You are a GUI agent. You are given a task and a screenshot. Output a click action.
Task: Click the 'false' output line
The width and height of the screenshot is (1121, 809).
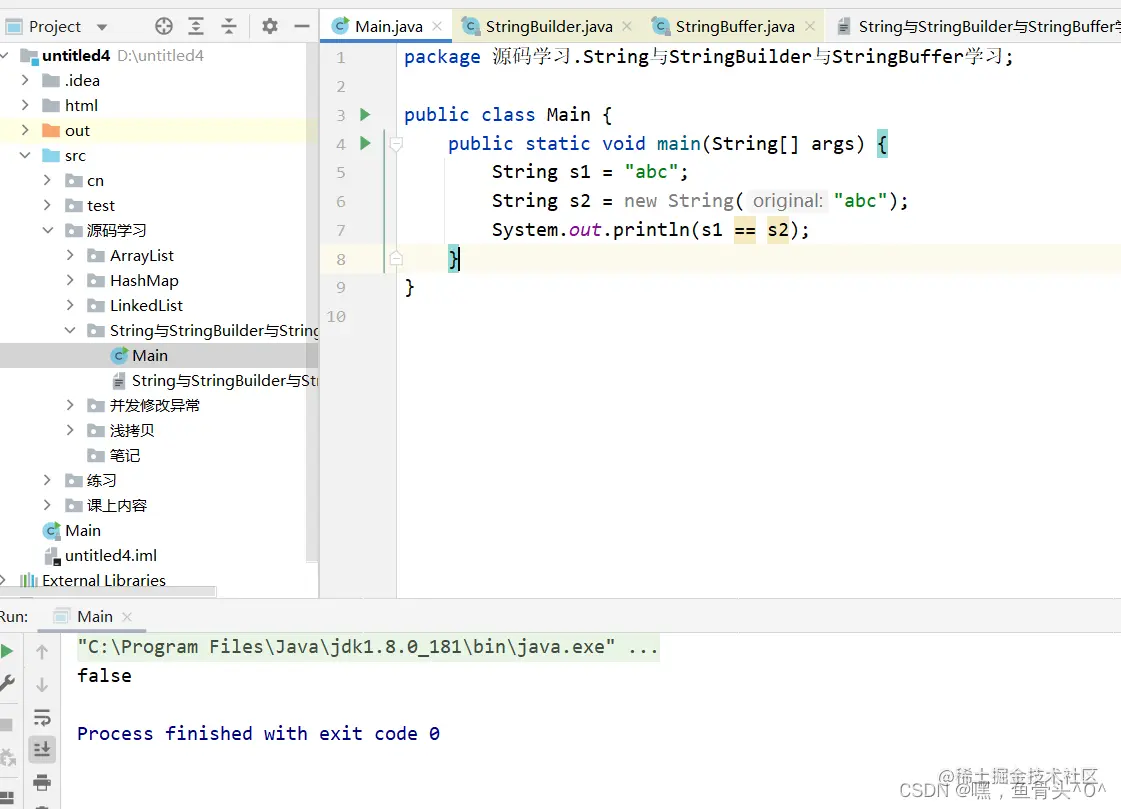104,676
